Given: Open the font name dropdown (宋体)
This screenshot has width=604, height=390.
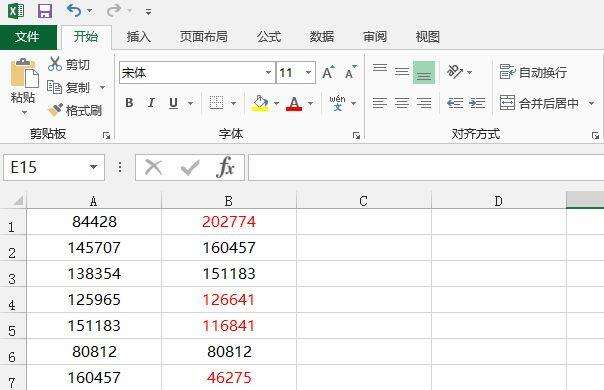Looking at the screenshot, I should (268, 72).
